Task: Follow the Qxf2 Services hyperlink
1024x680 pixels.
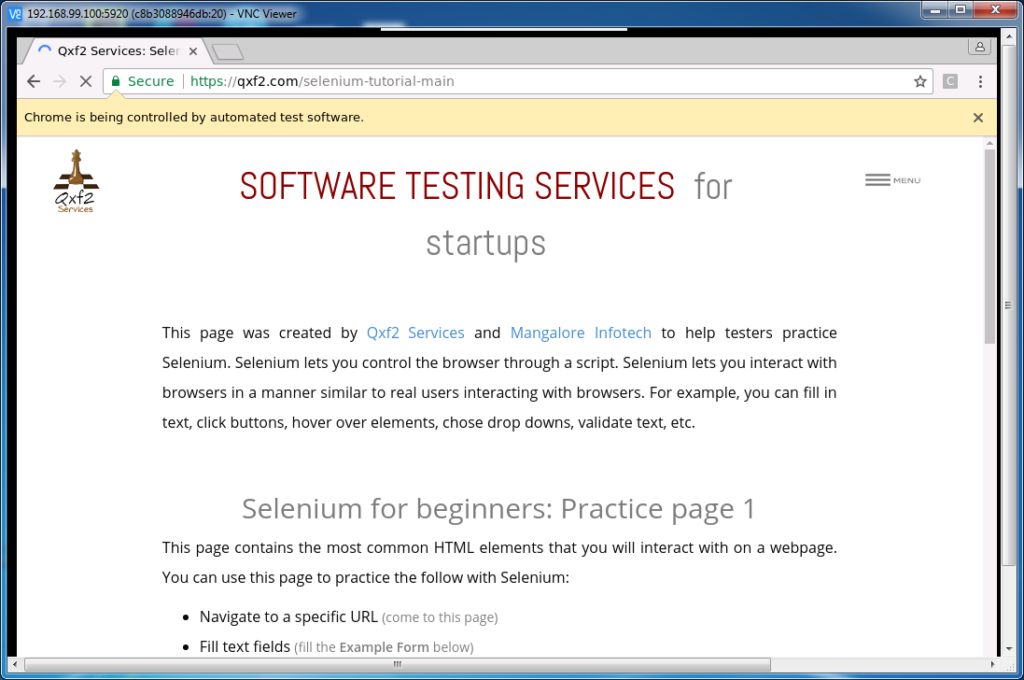Action: pos(415,333)
